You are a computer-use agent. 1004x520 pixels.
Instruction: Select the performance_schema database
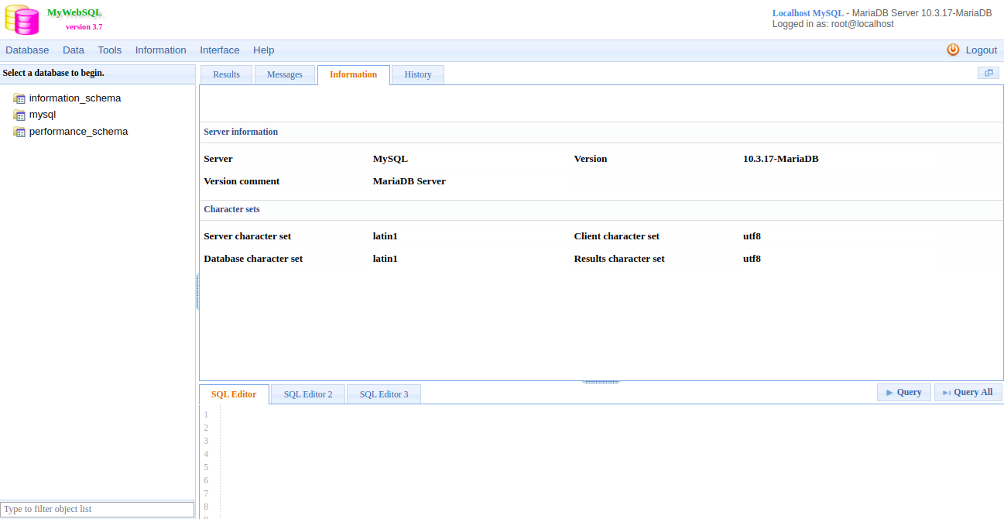click(79, 132)
